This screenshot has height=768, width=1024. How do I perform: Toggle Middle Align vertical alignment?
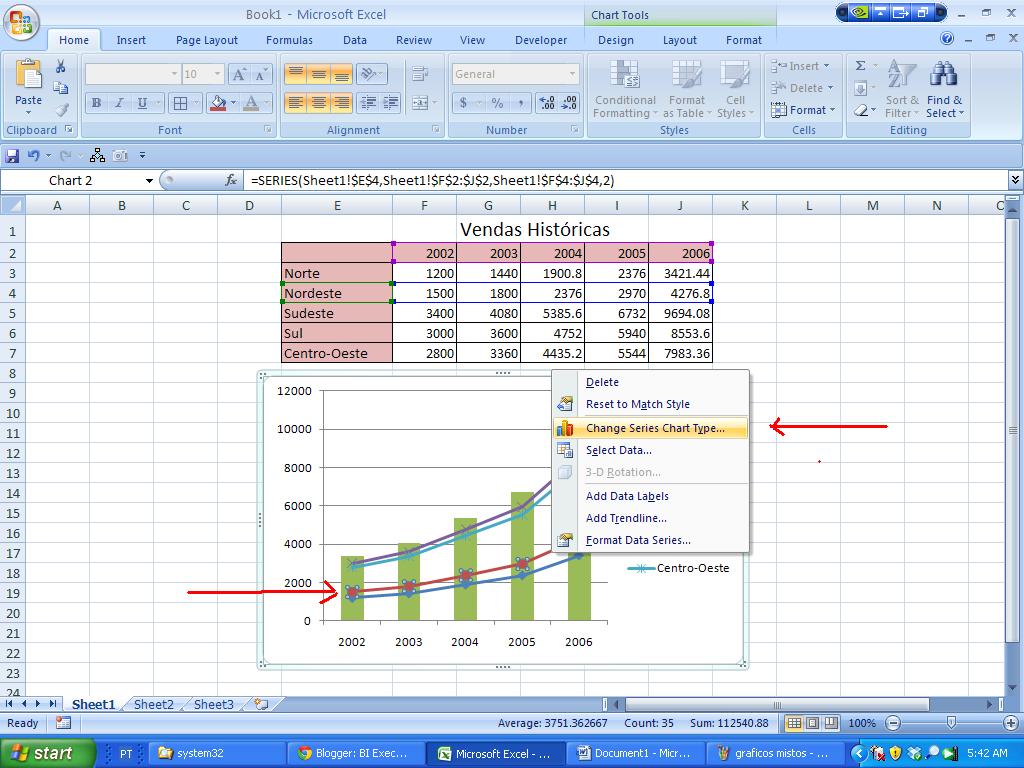[318, 74]
